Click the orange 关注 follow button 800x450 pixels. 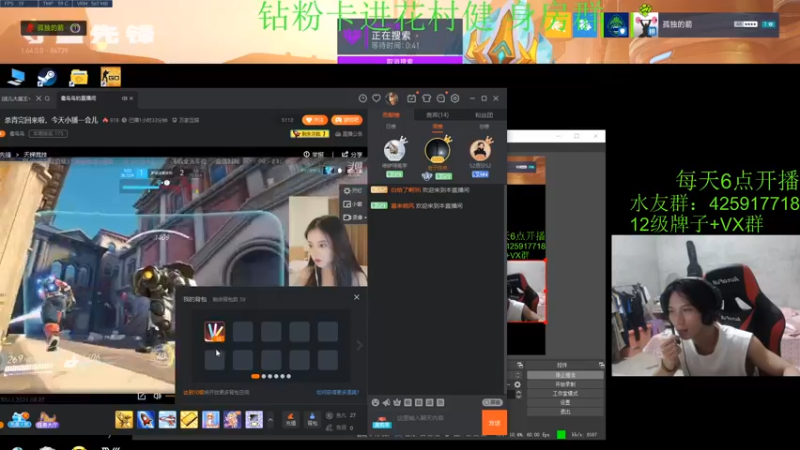point(315,120)
